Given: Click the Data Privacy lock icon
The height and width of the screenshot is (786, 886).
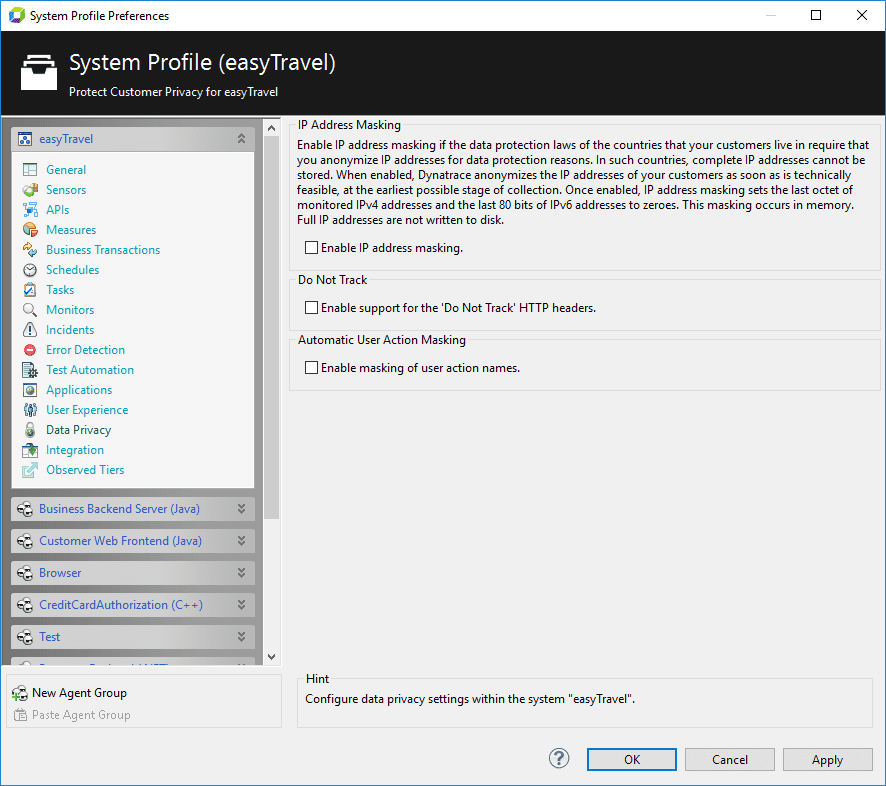Looking at the screenshot, I should (x=30, y=430).
